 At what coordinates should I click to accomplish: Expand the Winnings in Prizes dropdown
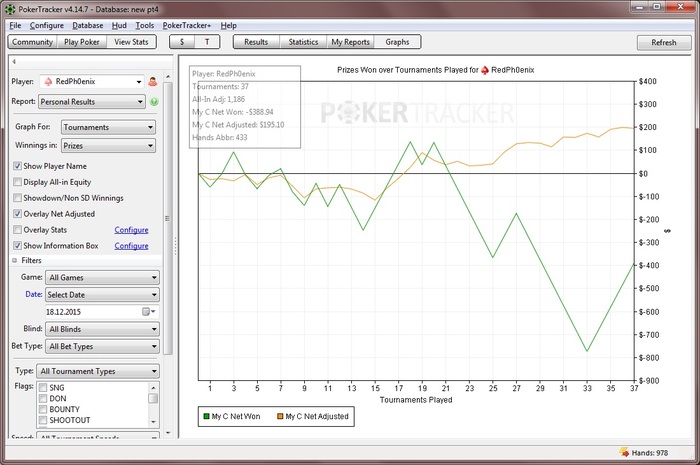click(108, 146)
